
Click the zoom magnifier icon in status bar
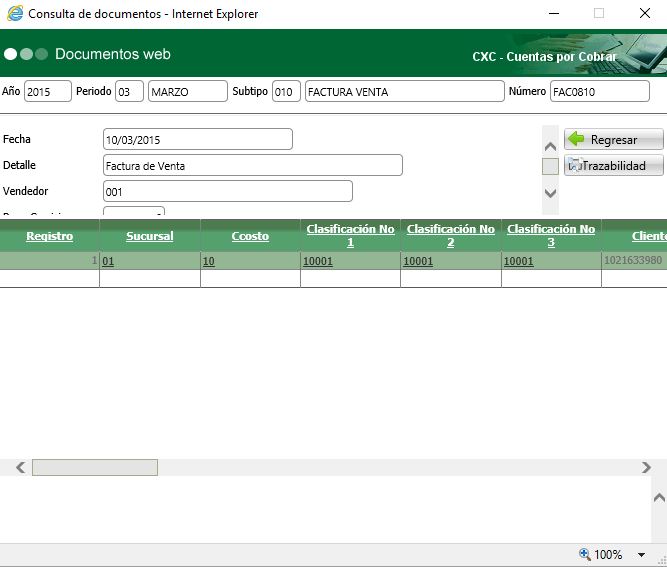(585, 554)
